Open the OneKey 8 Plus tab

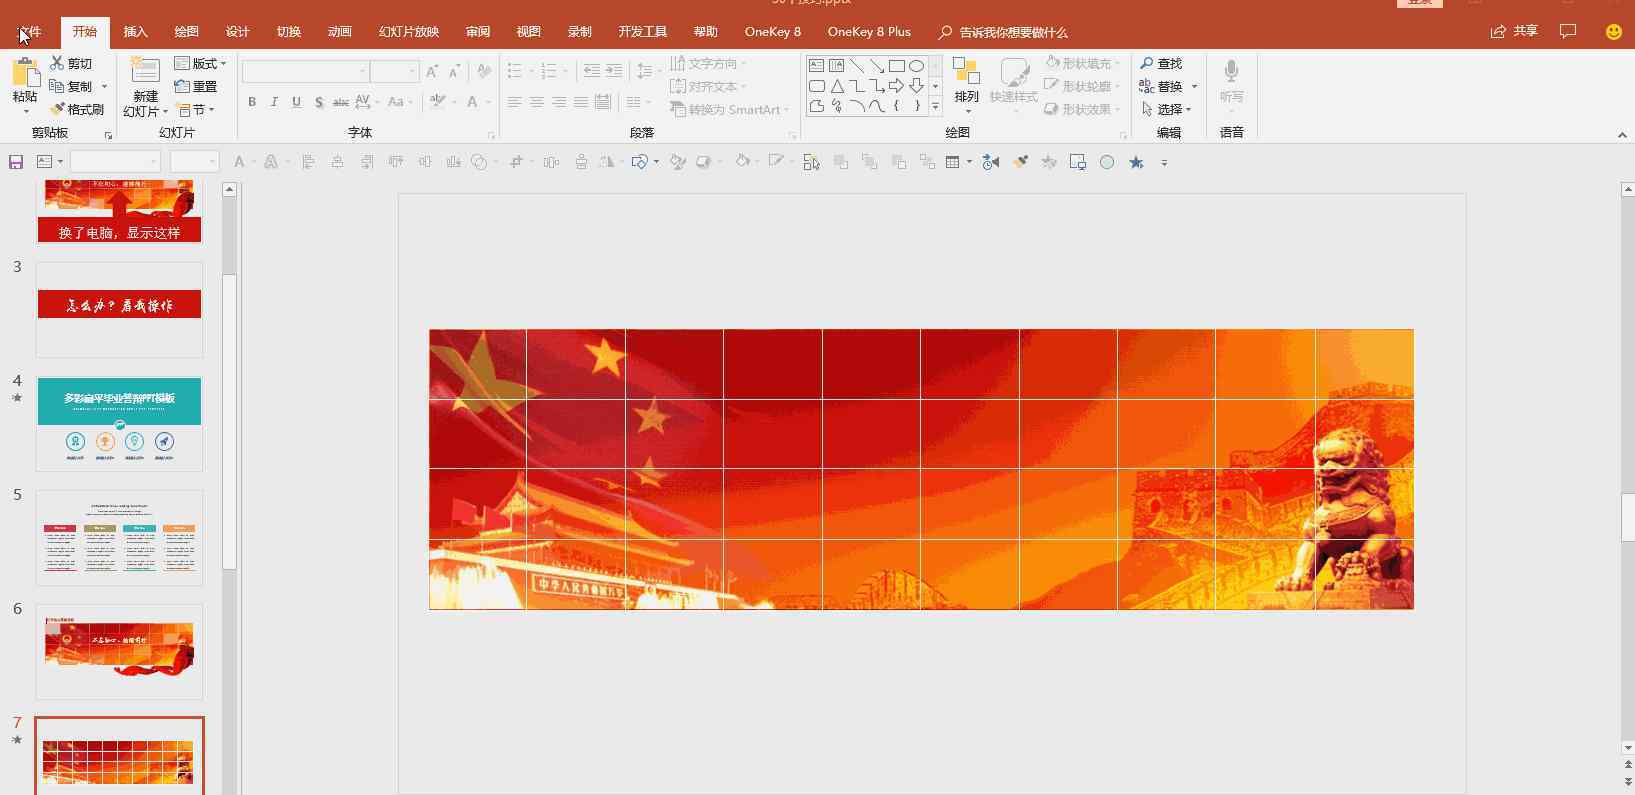coord(869,32)
